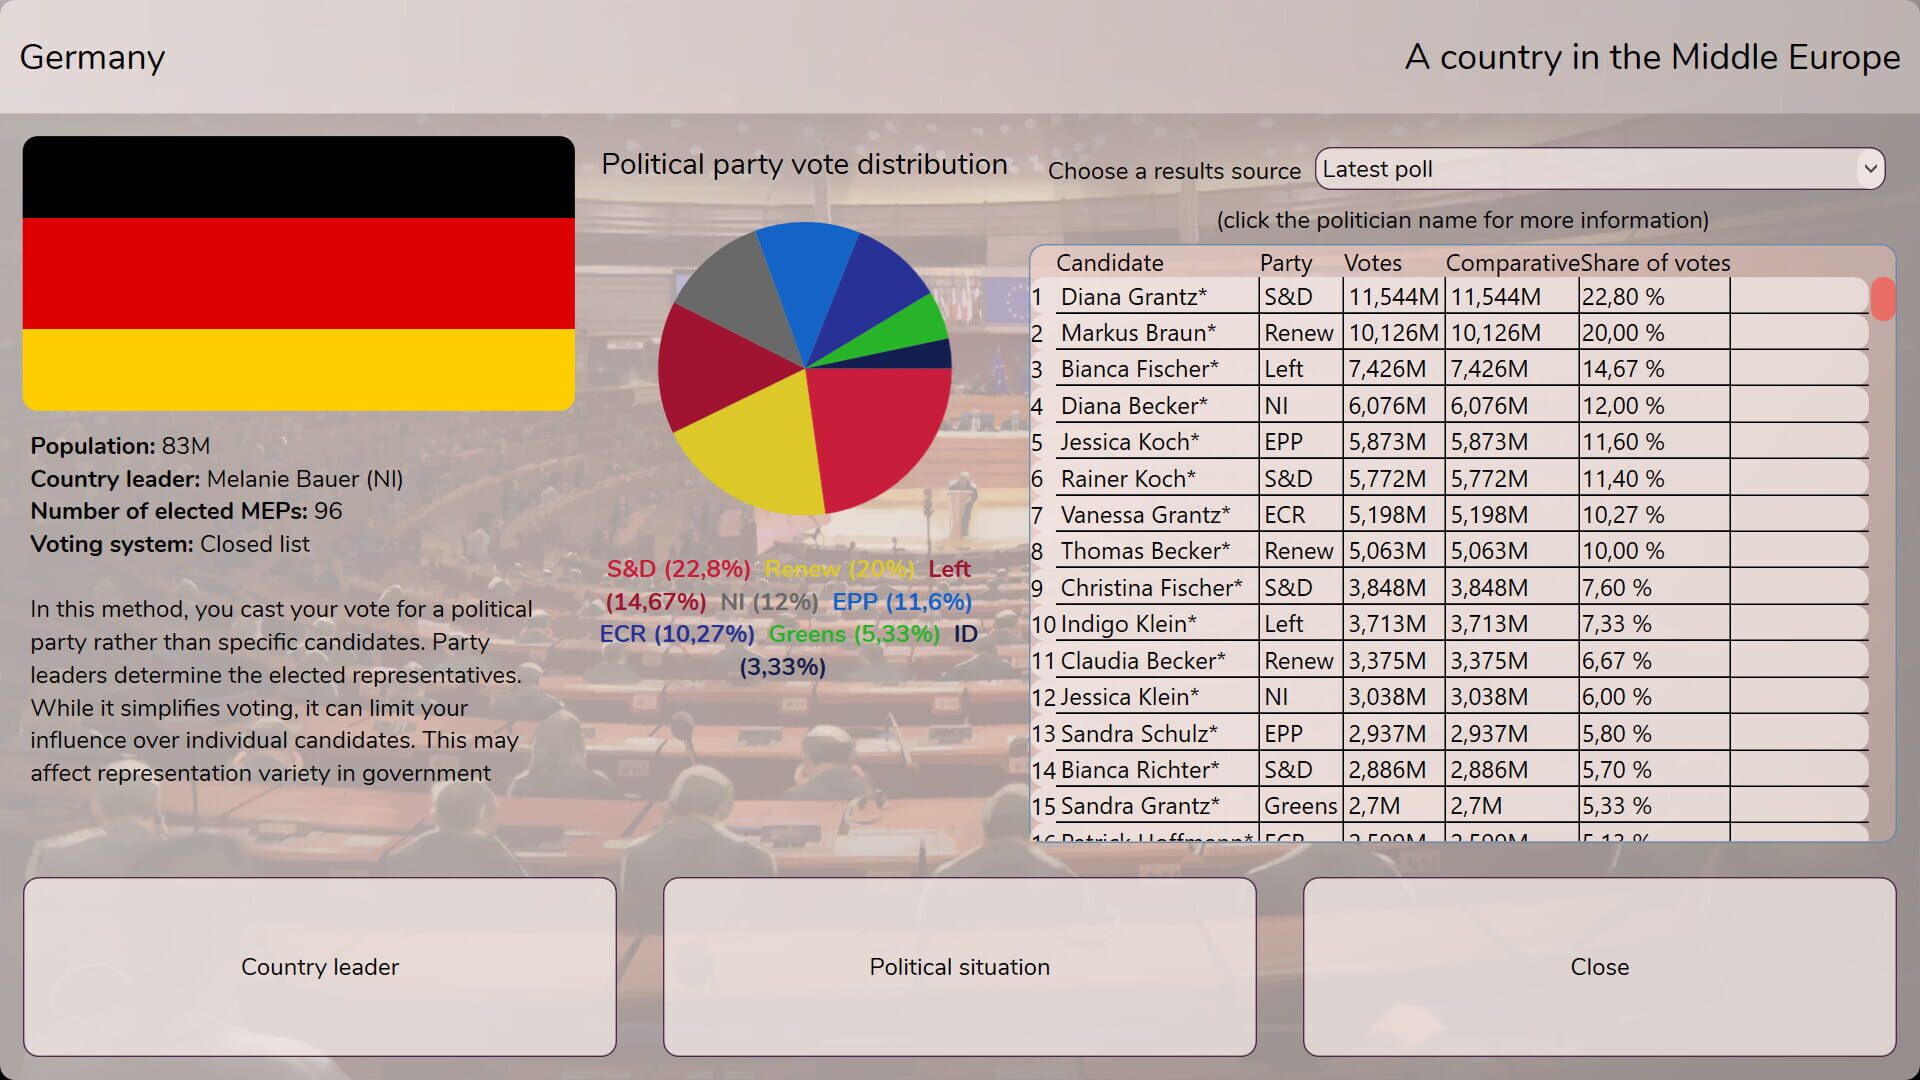
Task: Open the Country leader screen
Action: pos(320,966)
